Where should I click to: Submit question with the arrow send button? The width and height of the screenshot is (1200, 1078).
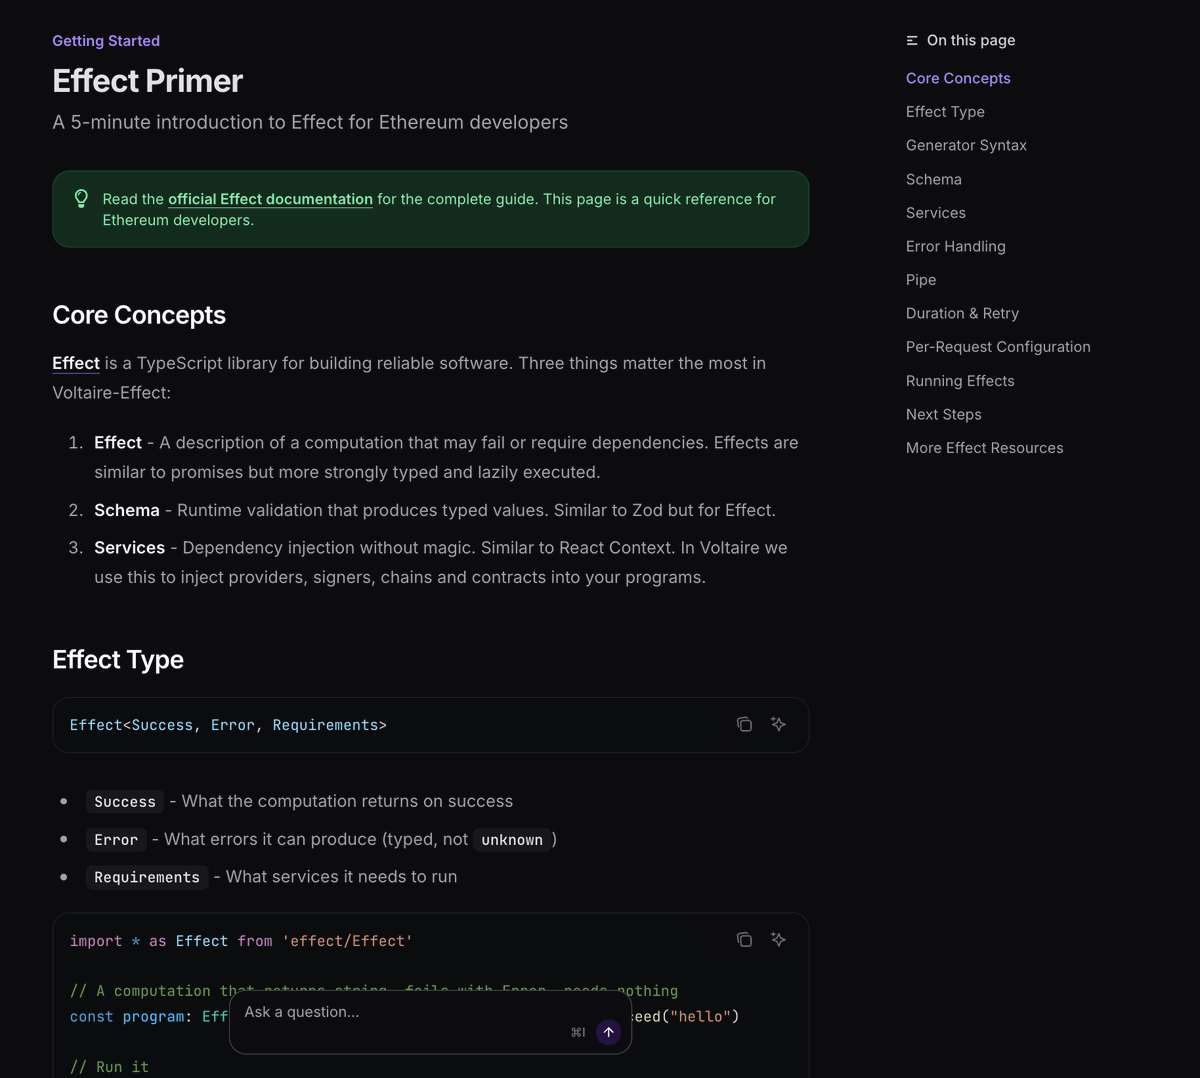[x=608, y=1032]
